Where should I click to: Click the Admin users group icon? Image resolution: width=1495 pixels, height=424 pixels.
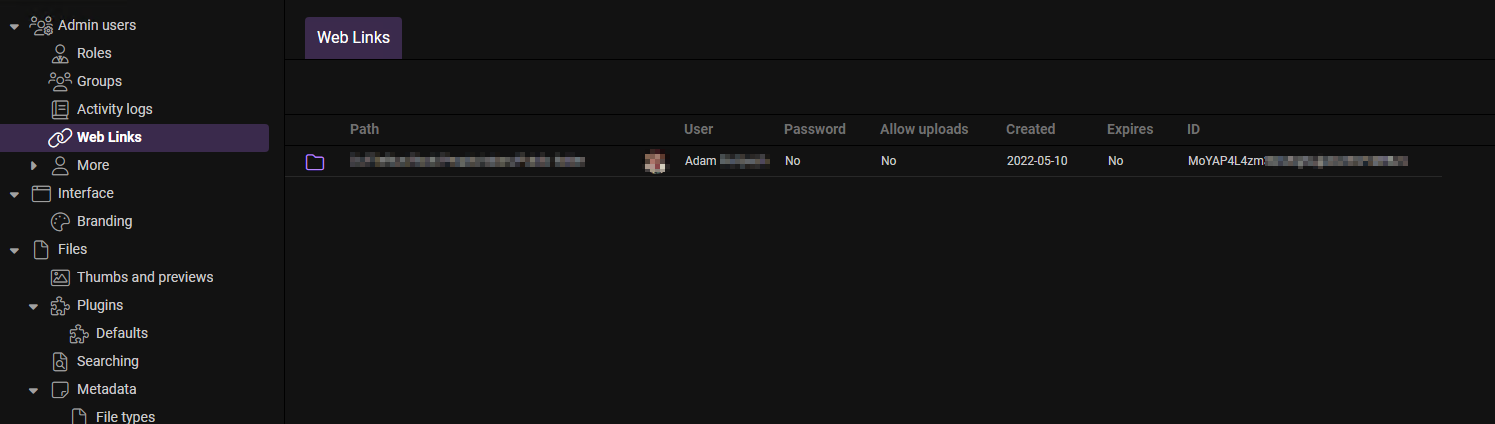[x=41, y=25]
